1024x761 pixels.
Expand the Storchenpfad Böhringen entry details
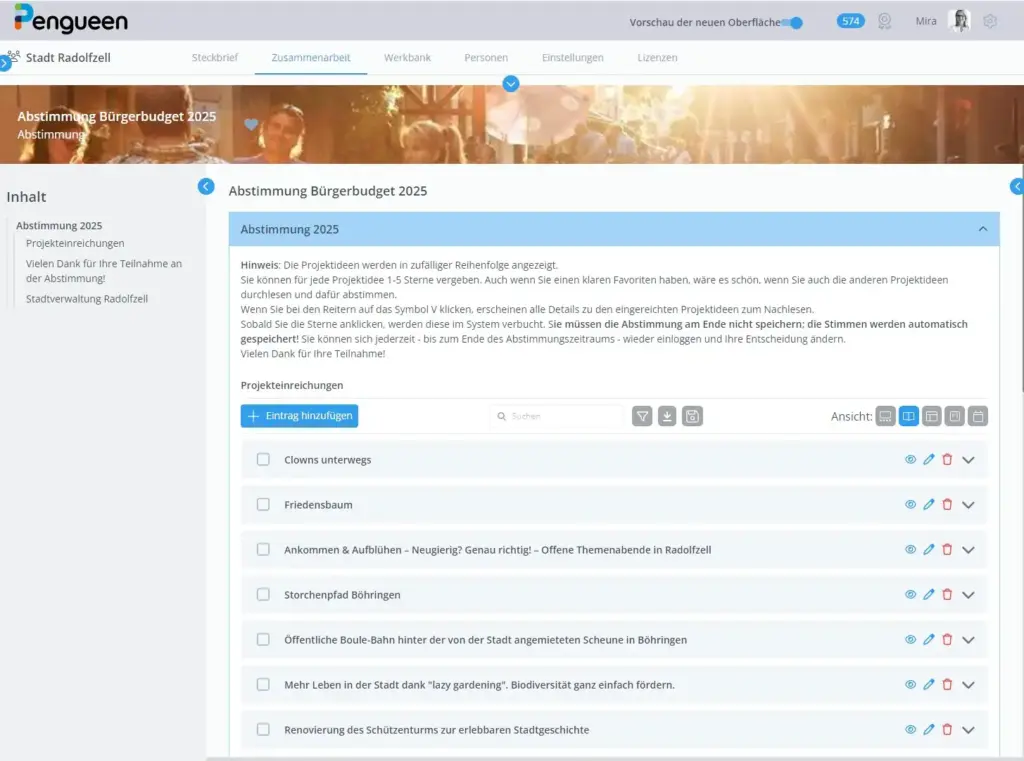pyautogui.click(x=967, y=594)
